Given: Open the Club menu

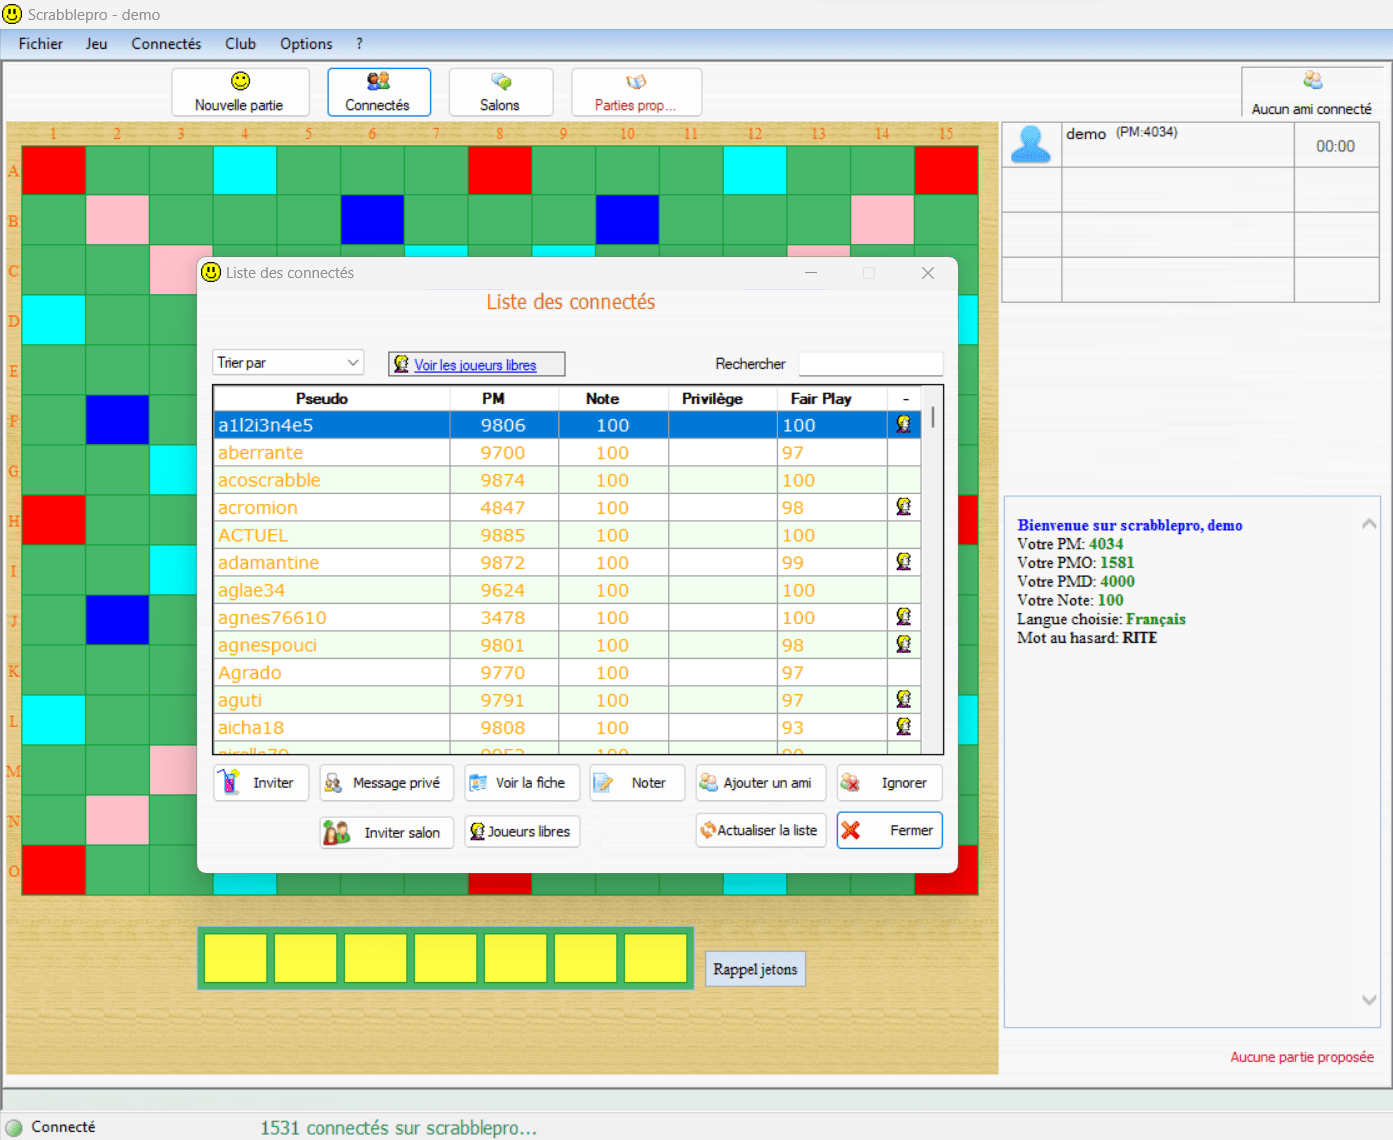Looking at the screenshot, I should [x=240, y=44].
